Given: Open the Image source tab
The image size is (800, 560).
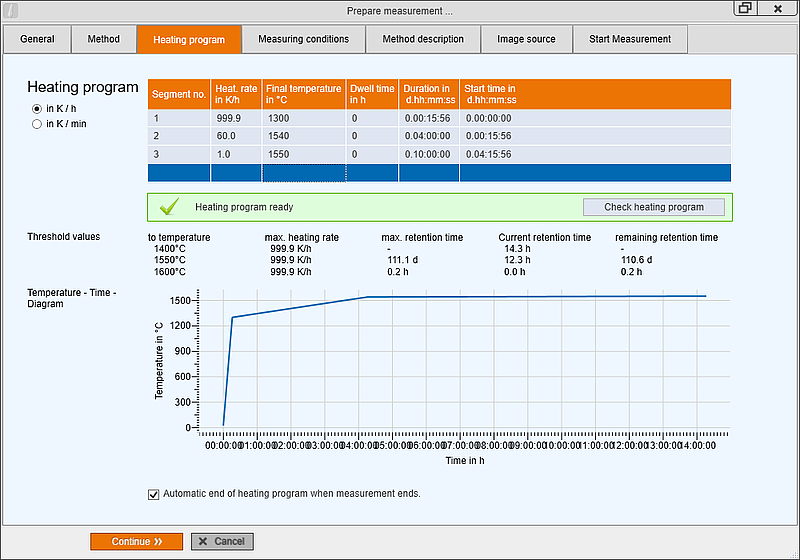Looking at the screenshot, I should point(526,39).
